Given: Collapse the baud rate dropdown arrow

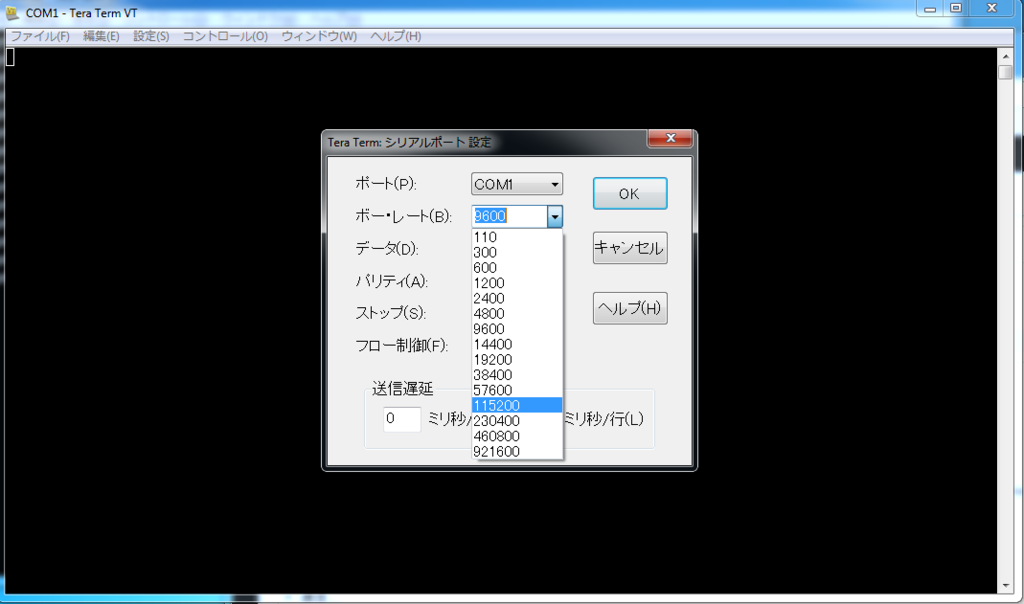Looking at the screenshot, I should pyautogui.click(x=554, y=216).
